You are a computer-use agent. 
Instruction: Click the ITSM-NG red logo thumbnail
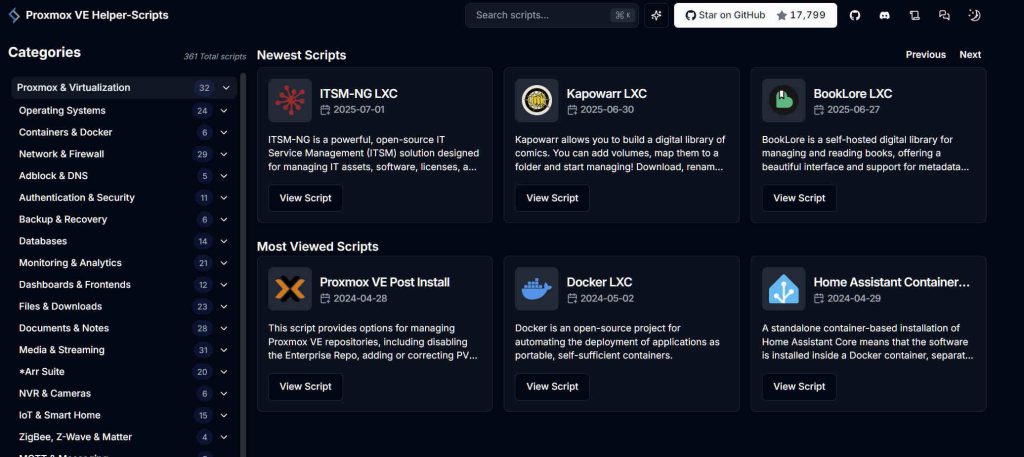(x=289, y=100)
